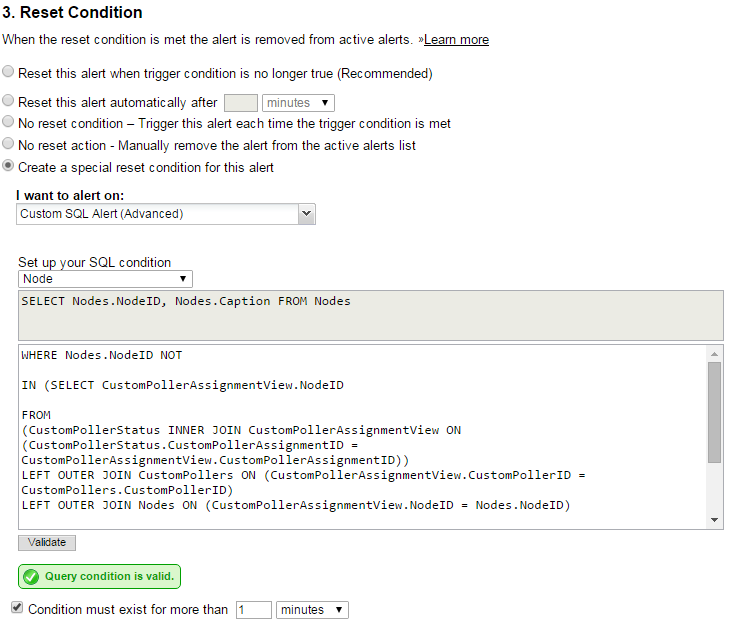Select 'Reset this alert automatically after' radio
The width and height of the screenshot is (736, 629).
pyautogui.click(x=8, y=100)
